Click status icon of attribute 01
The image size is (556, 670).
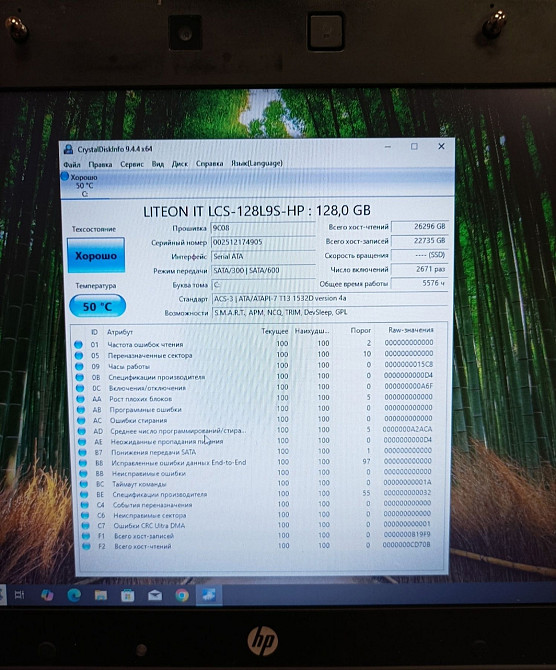point(78,344)
